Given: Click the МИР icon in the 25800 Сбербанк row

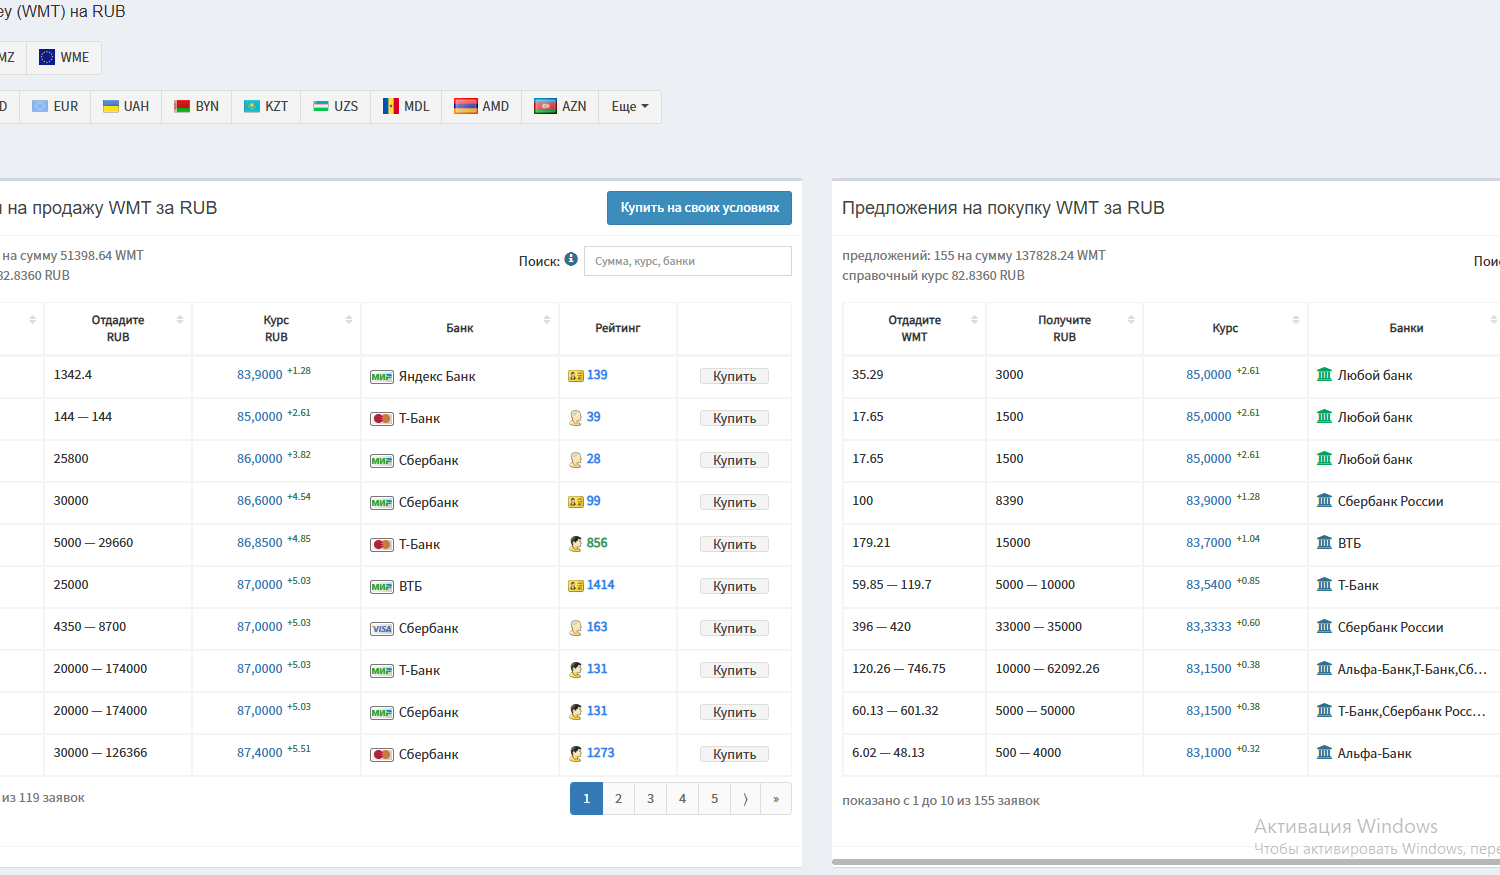Looking at the screenshot, I should coord(382,461).
